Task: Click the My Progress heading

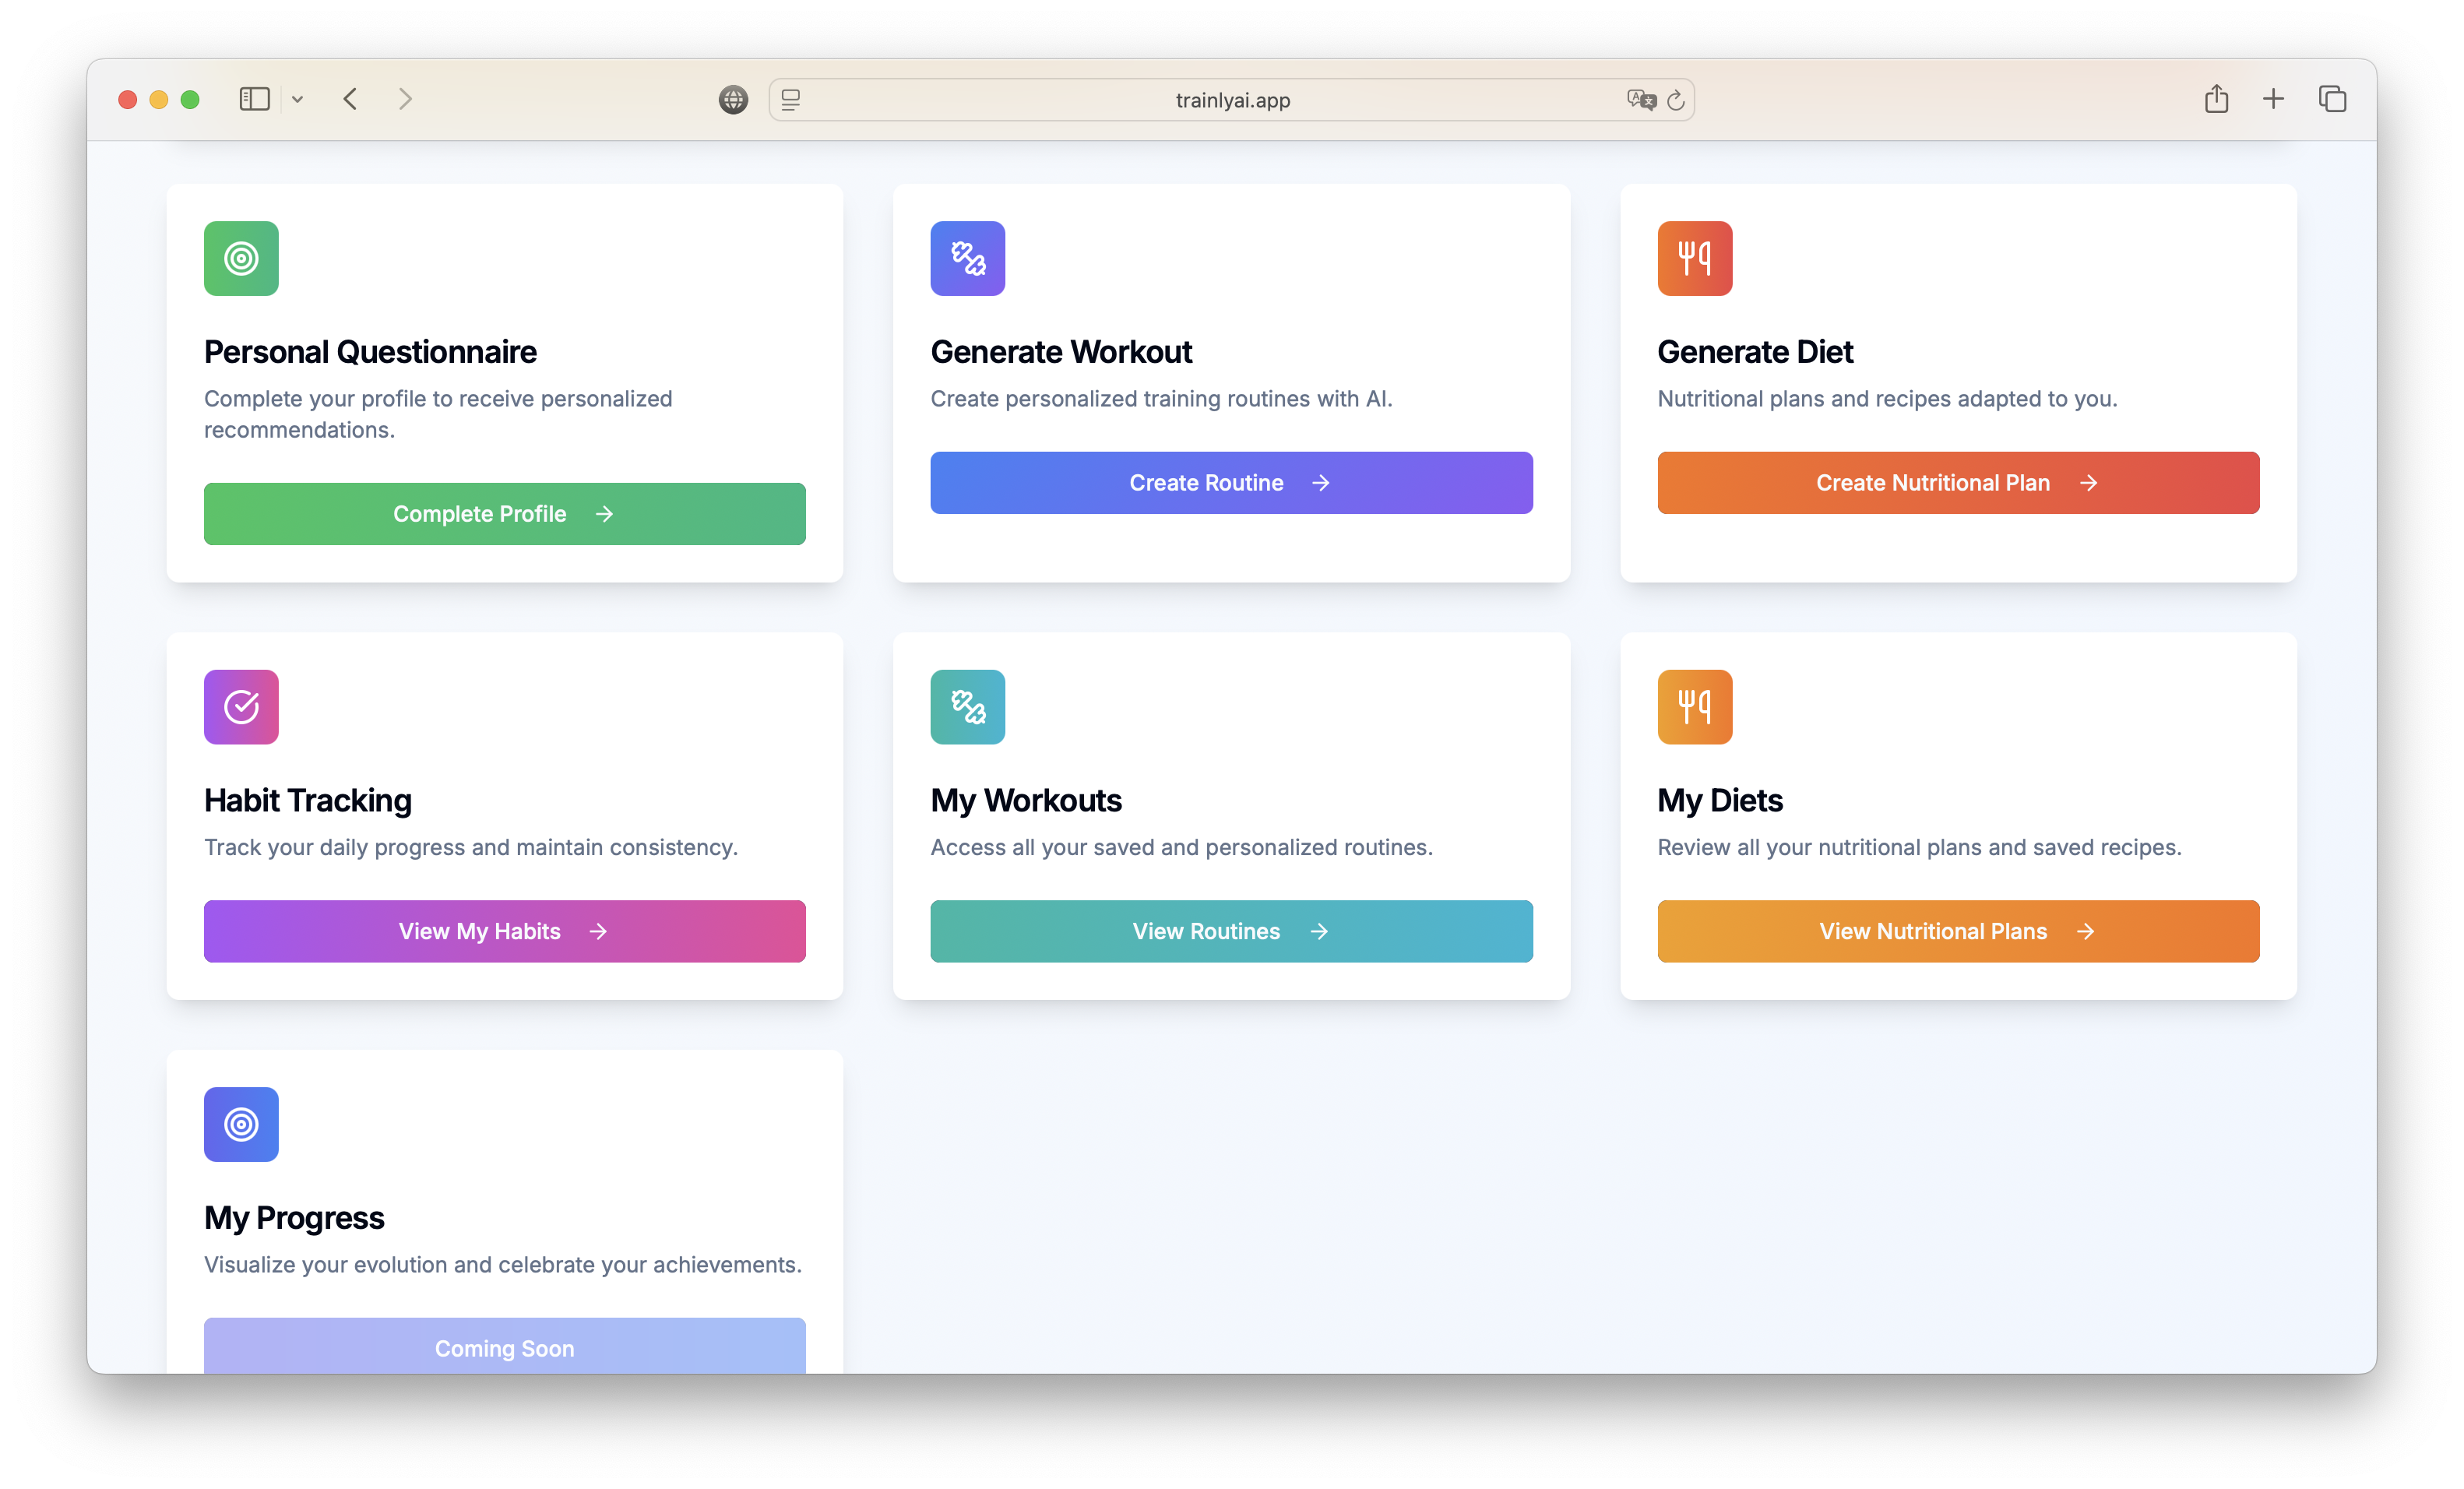Action: tap(294, 1217)
